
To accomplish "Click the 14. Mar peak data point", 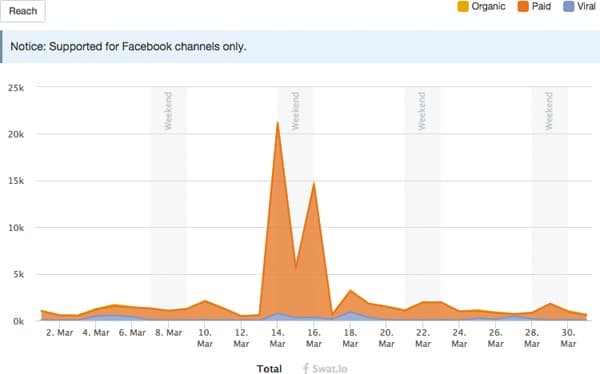I will [x=277, y=122].
